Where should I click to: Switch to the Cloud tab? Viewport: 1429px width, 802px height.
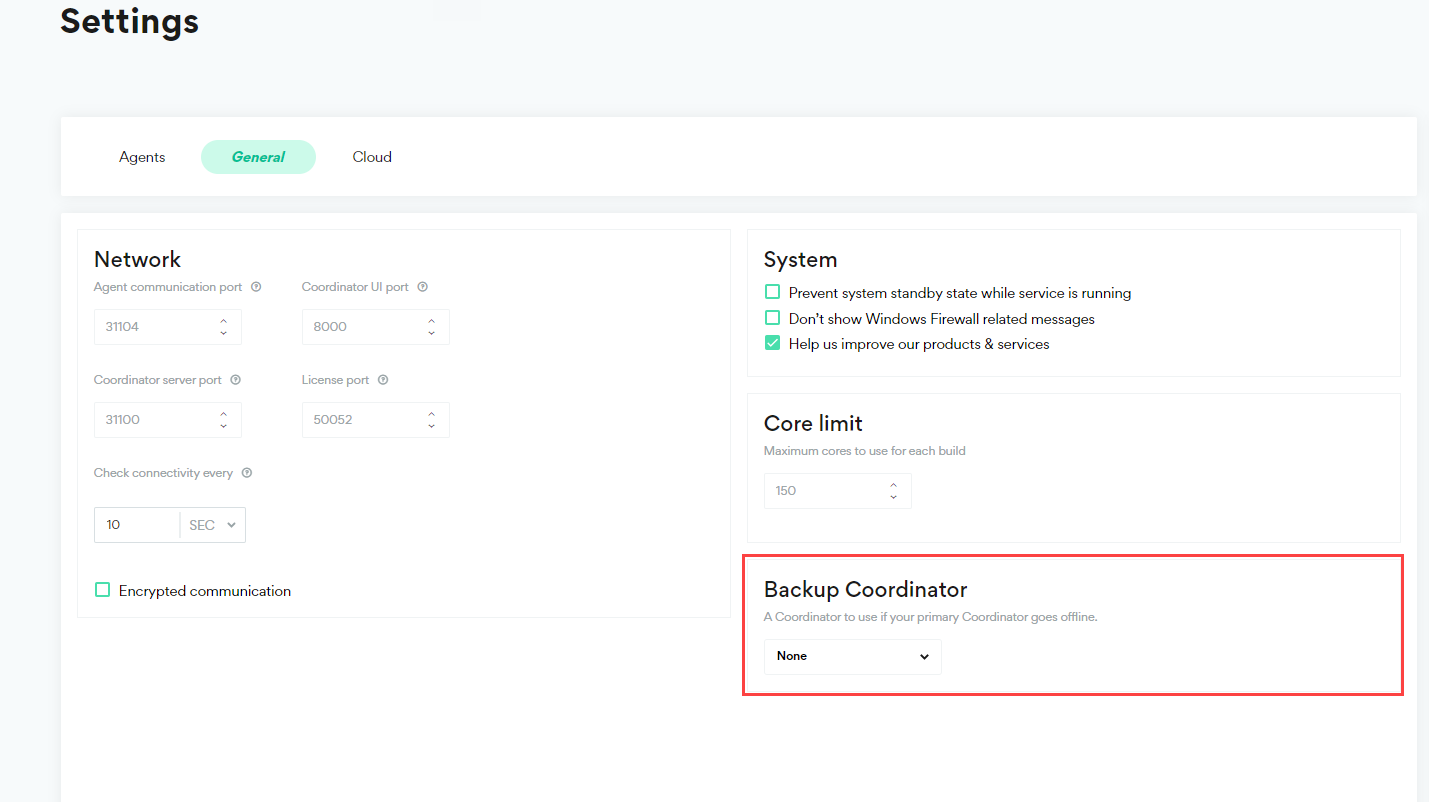(x=372, y=157)
